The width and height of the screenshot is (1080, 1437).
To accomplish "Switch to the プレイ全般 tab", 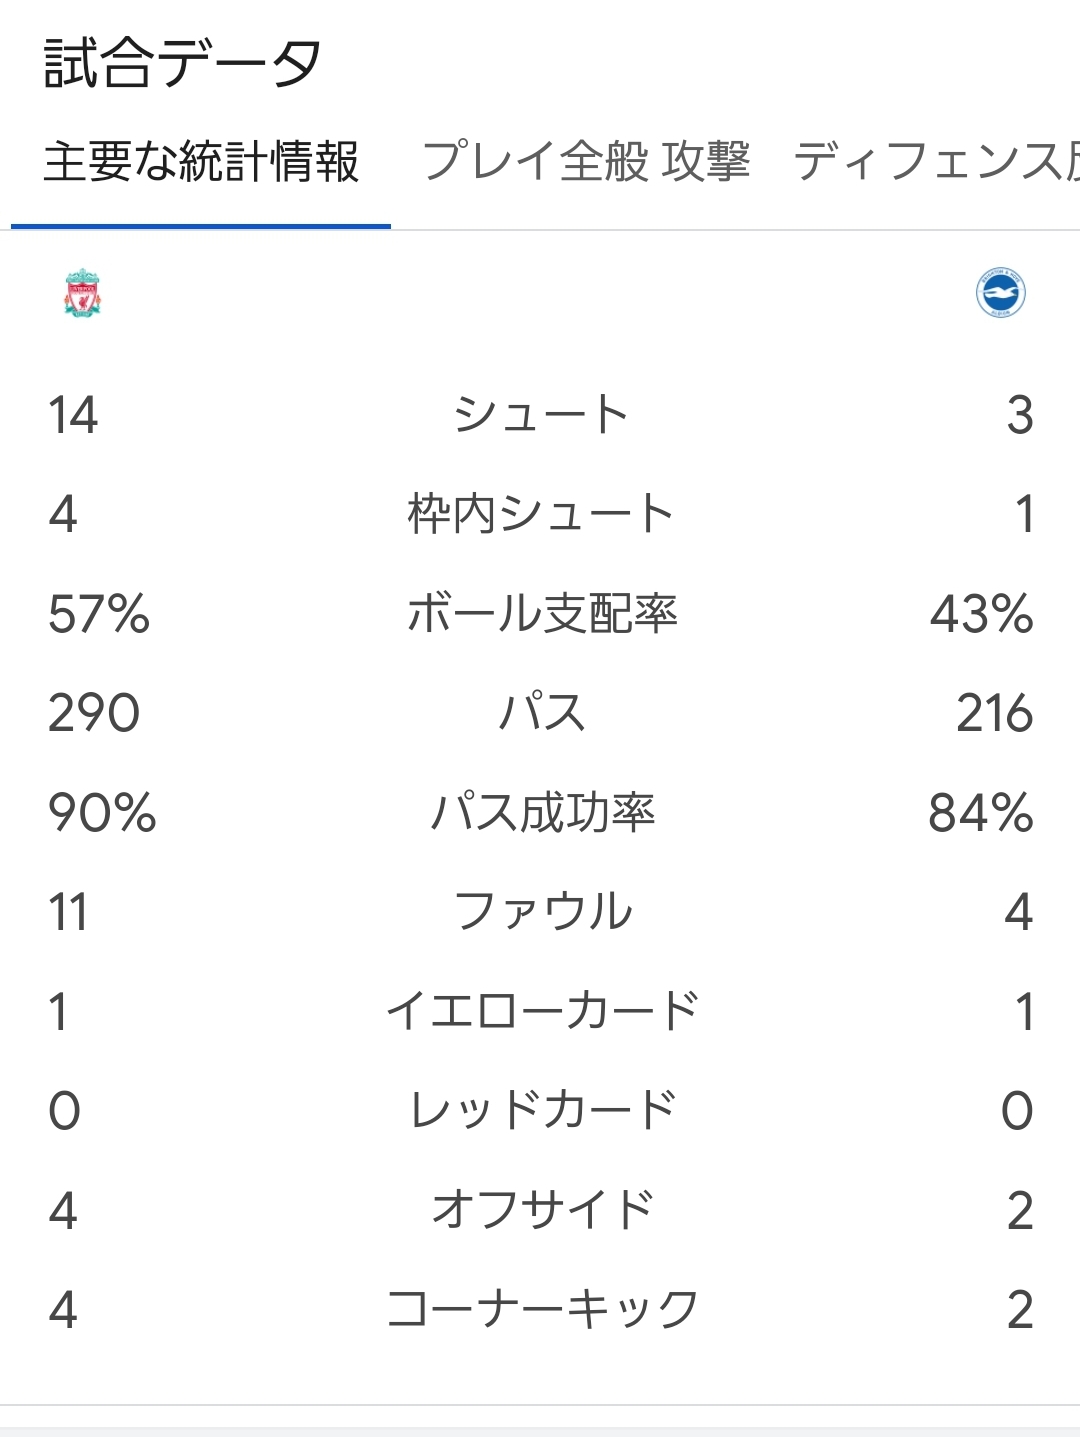I will click(x=535, y=162).
